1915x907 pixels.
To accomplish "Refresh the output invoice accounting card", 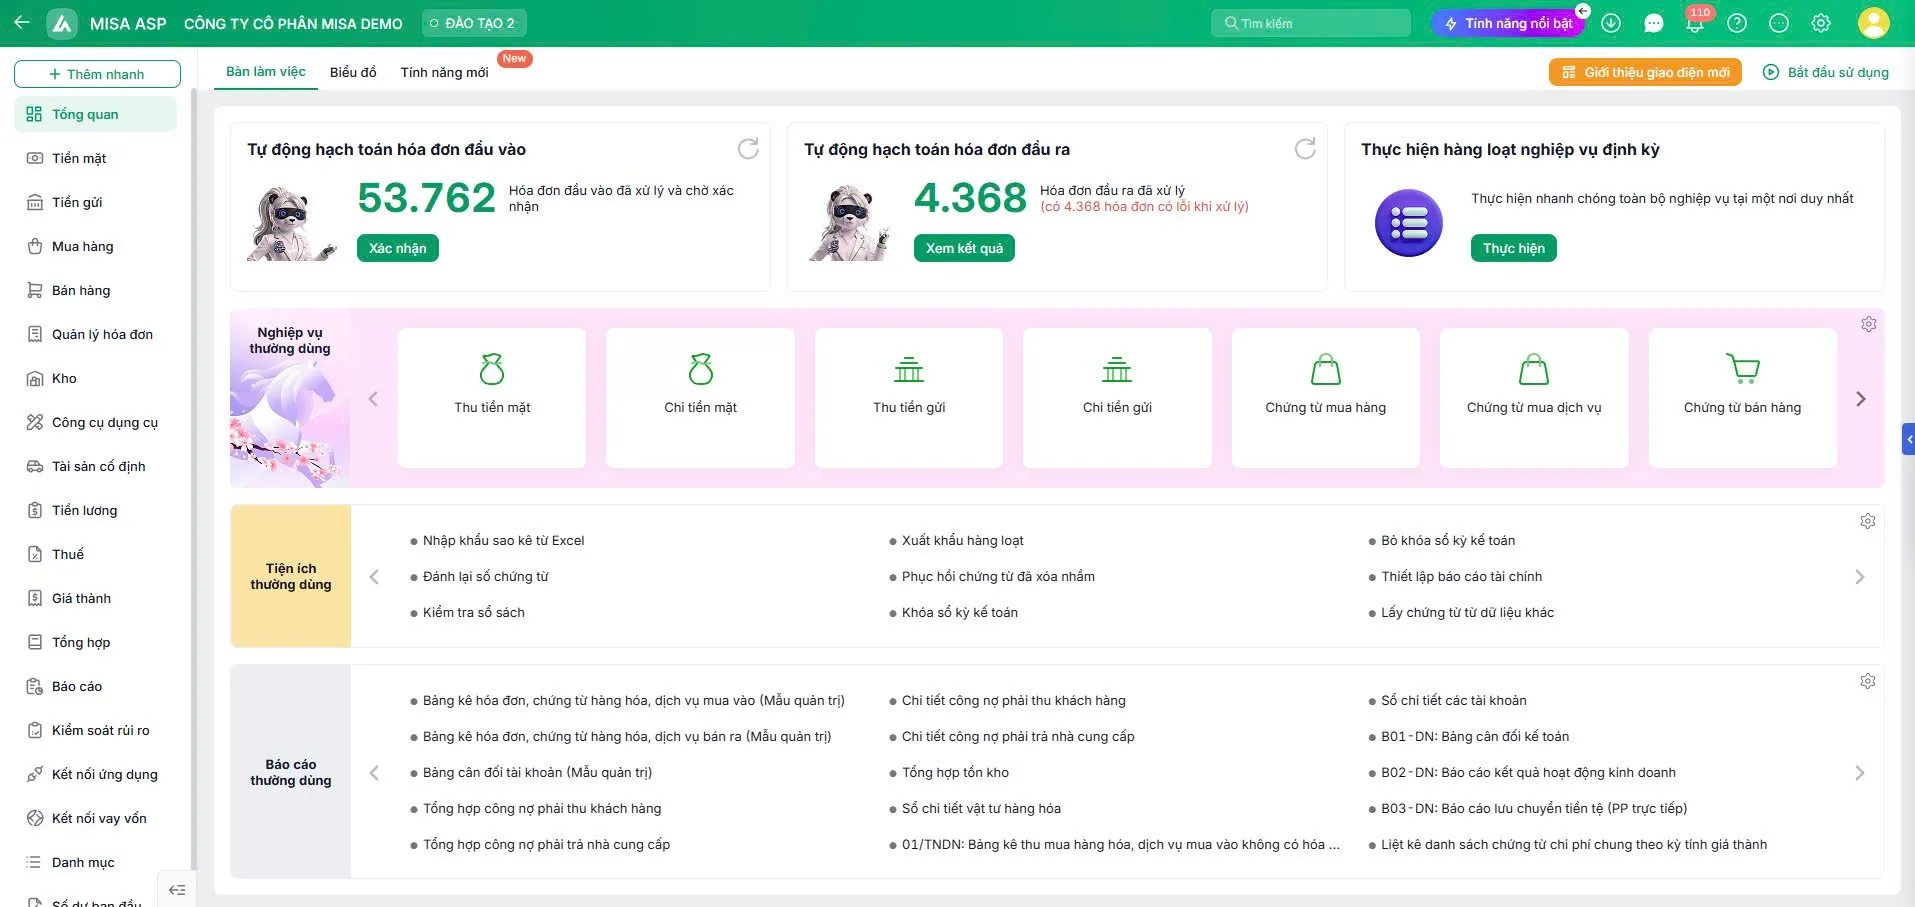I will (x=1305, y=149).
